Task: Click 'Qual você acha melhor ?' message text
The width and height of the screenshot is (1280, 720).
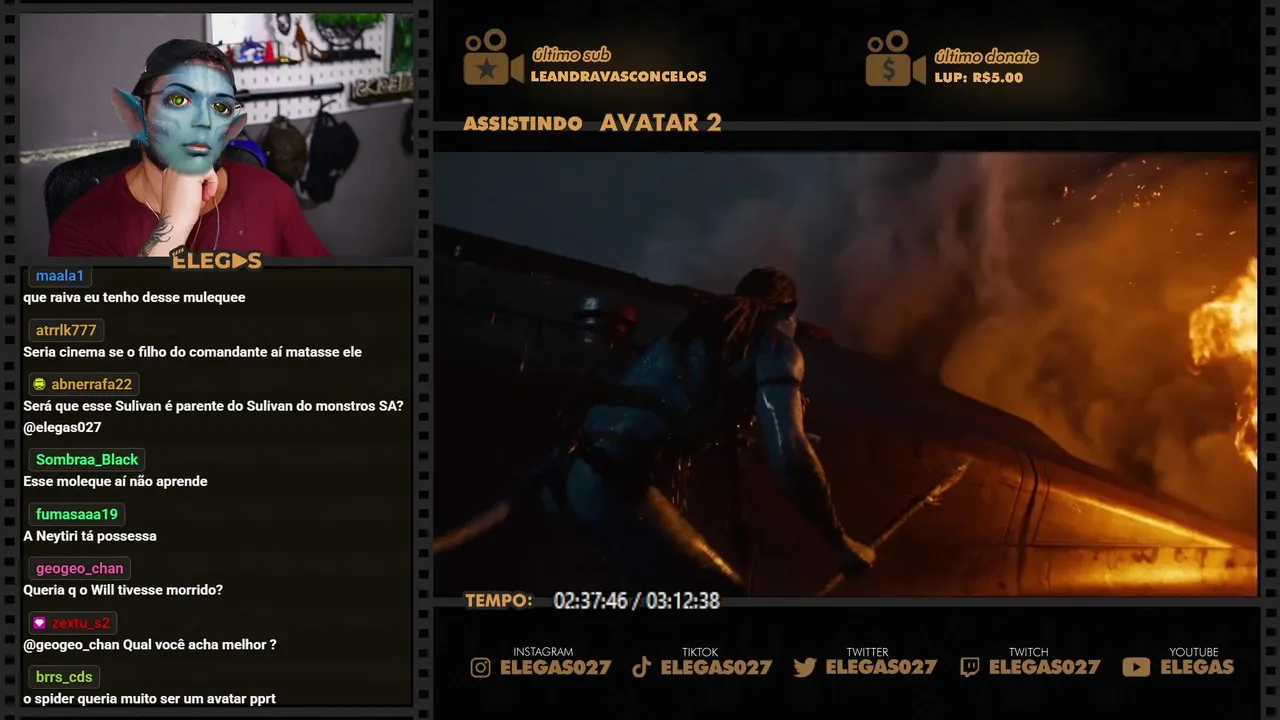Action: 200,645
